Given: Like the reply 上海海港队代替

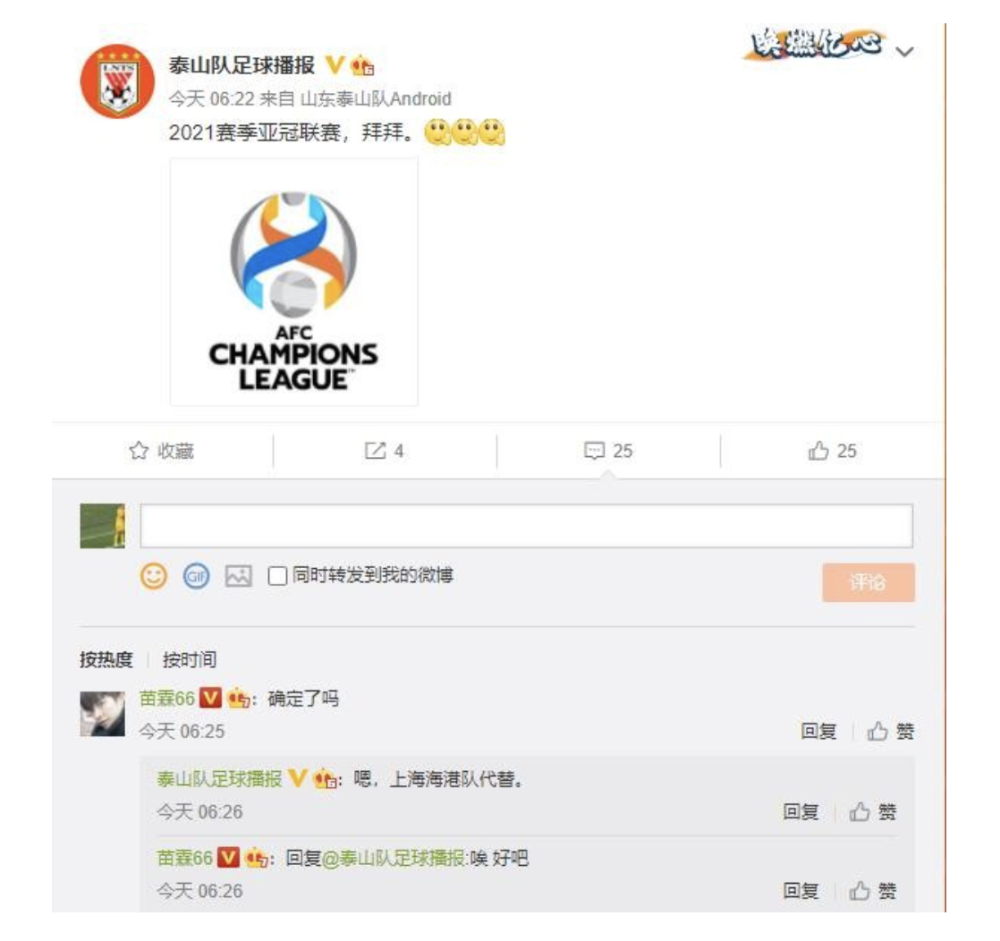Looking at the screenshot, I should (872, 811).
